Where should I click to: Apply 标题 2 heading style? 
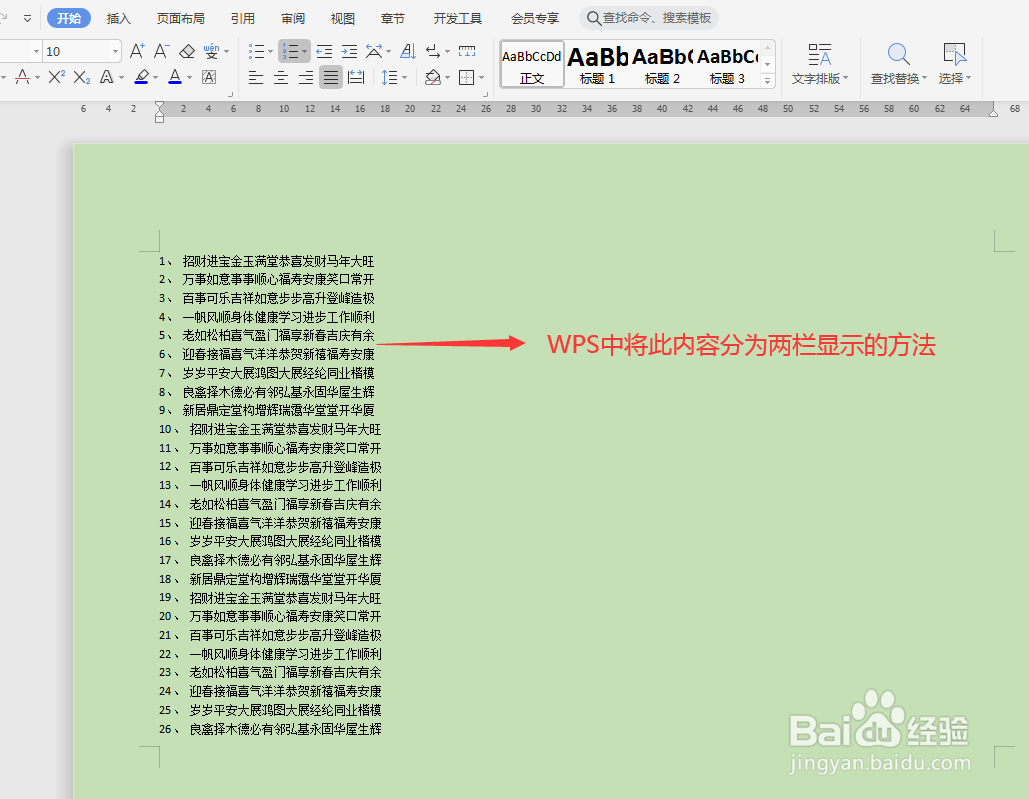click(662, 64)
